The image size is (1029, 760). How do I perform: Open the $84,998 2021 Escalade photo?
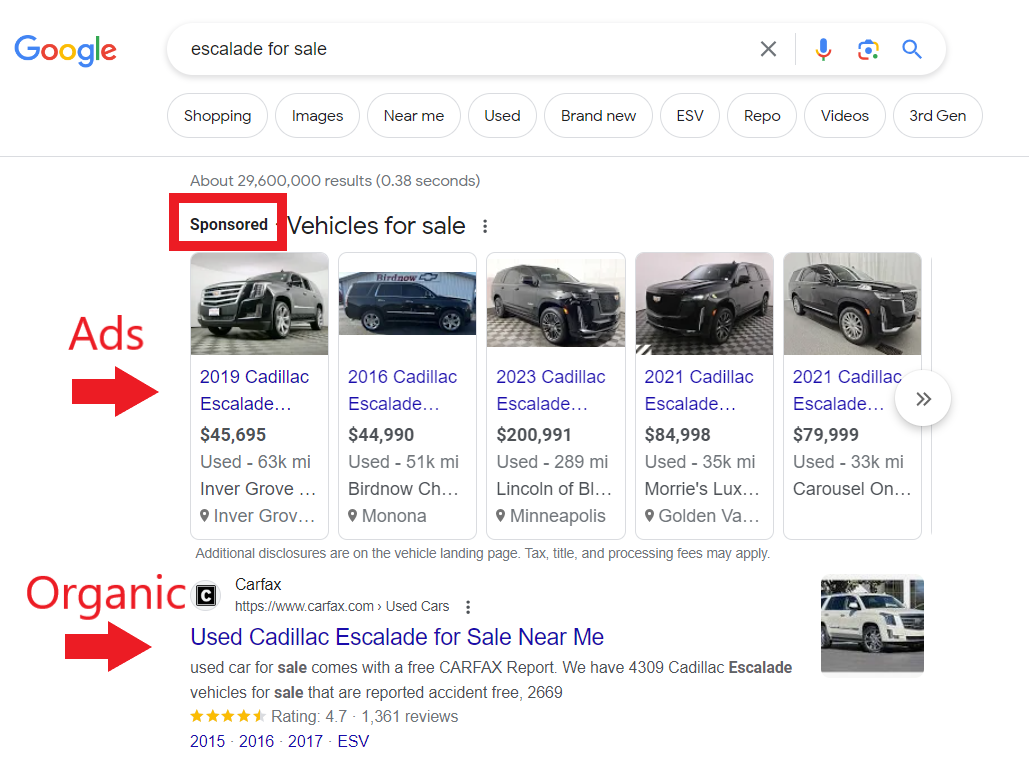point(704,304)
